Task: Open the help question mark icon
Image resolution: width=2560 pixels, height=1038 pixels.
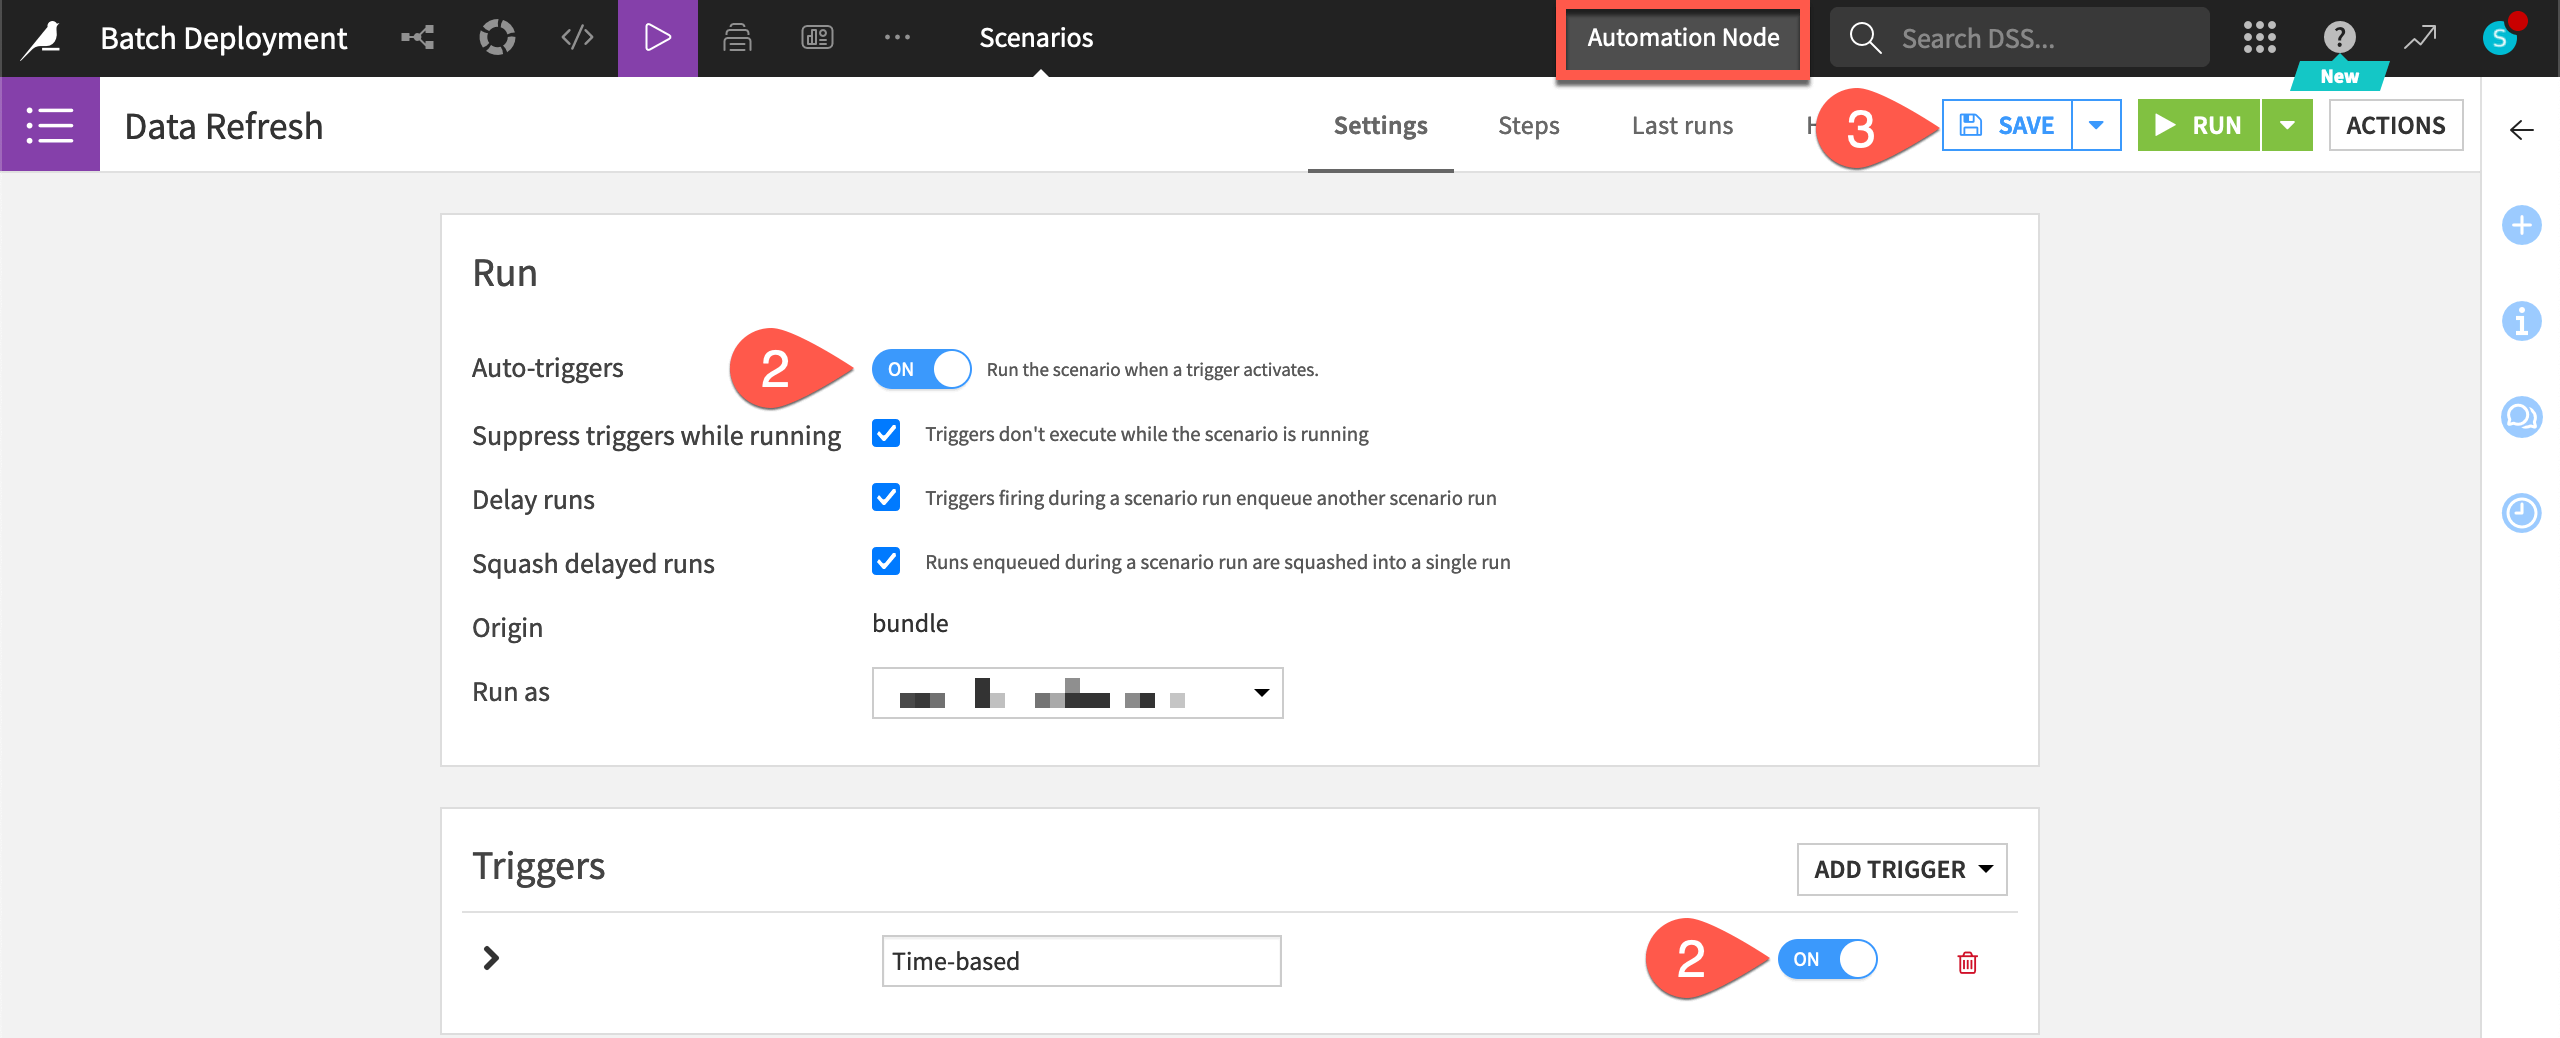Action: click(2339, 38)
